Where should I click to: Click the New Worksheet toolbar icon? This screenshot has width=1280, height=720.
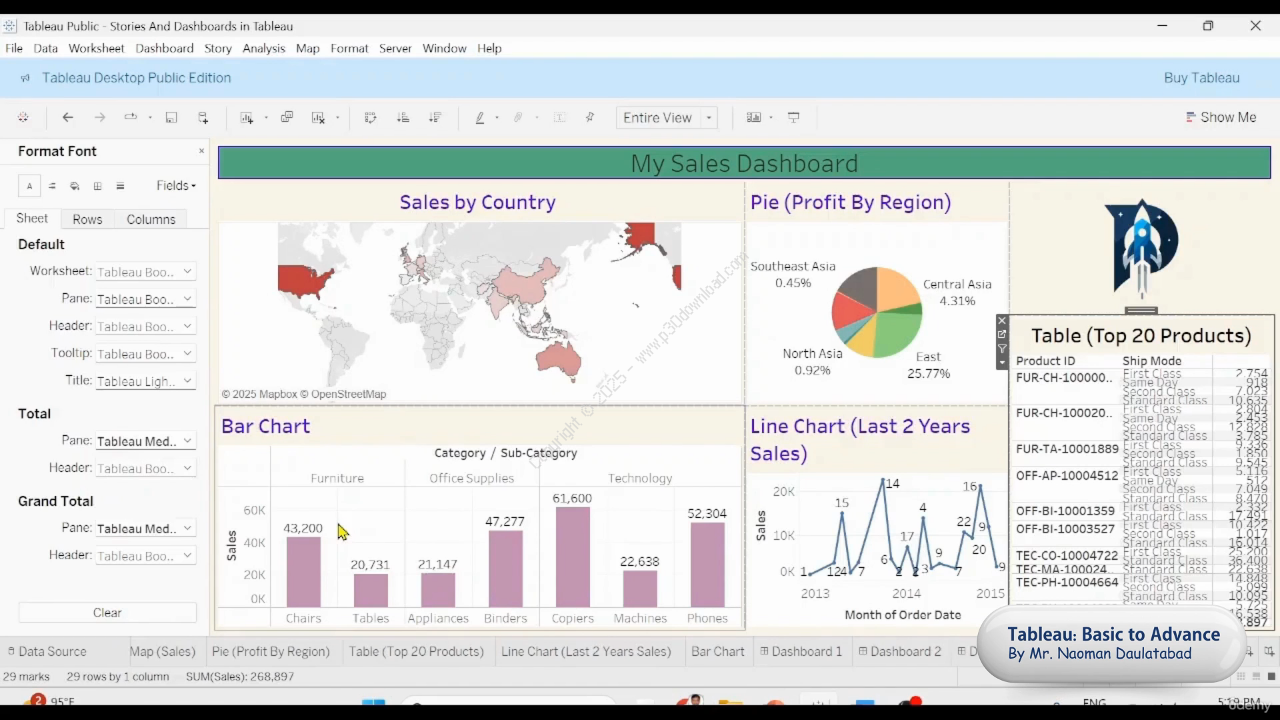[247, 118]
